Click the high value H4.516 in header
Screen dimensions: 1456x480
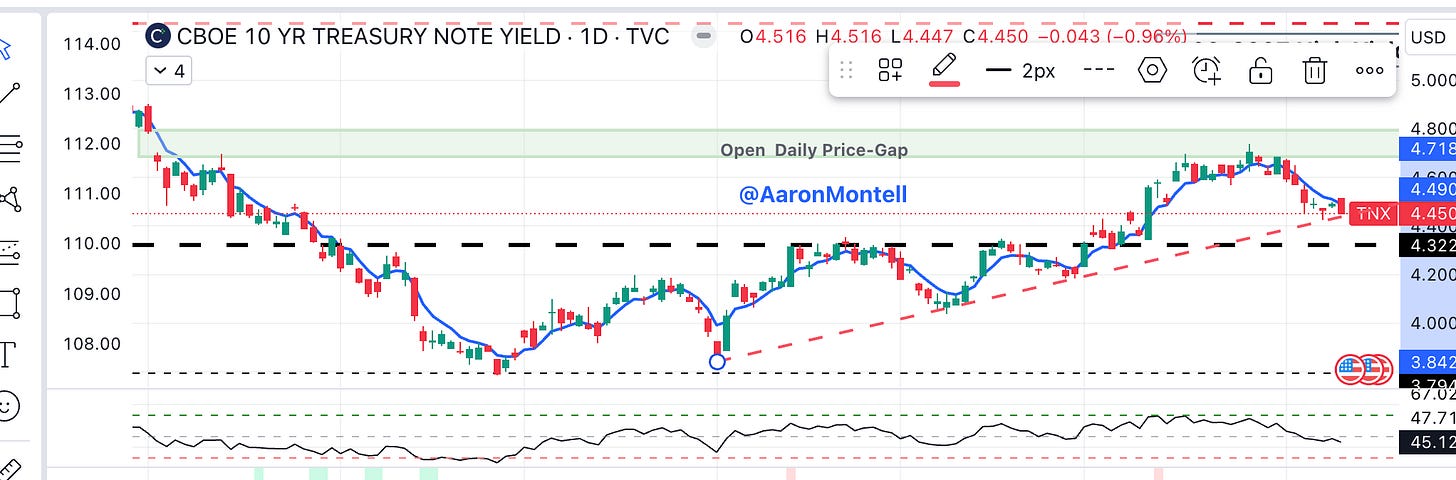pos(849,37)
